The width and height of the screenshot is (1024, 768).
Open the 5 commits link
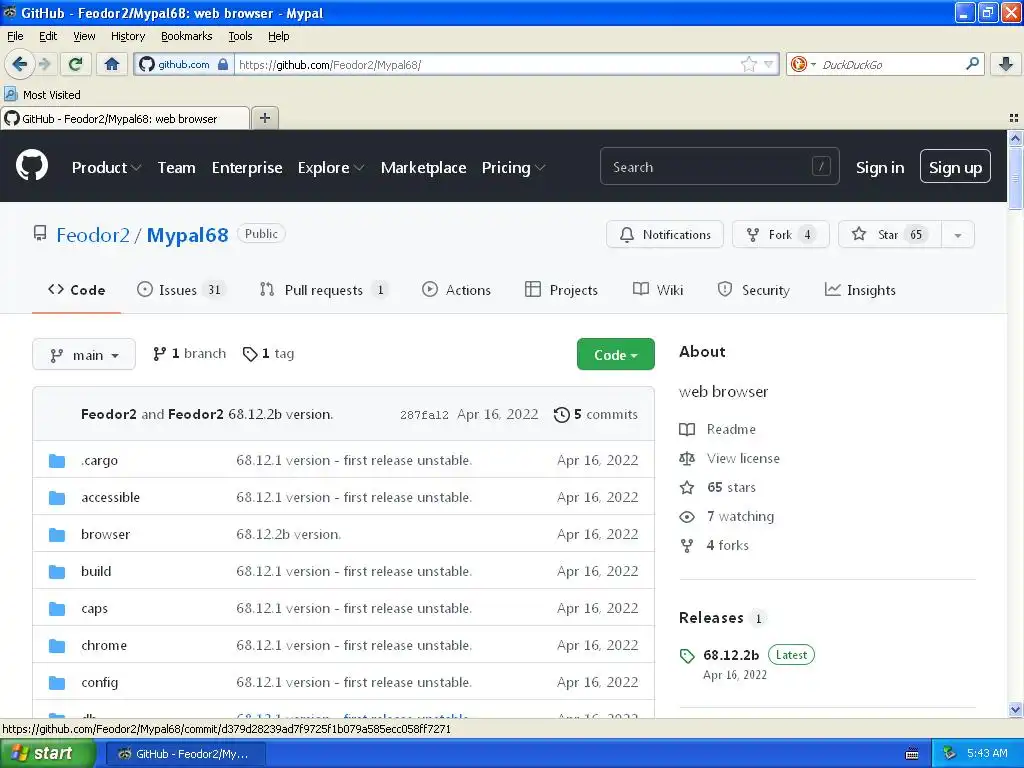coord(596,415)
